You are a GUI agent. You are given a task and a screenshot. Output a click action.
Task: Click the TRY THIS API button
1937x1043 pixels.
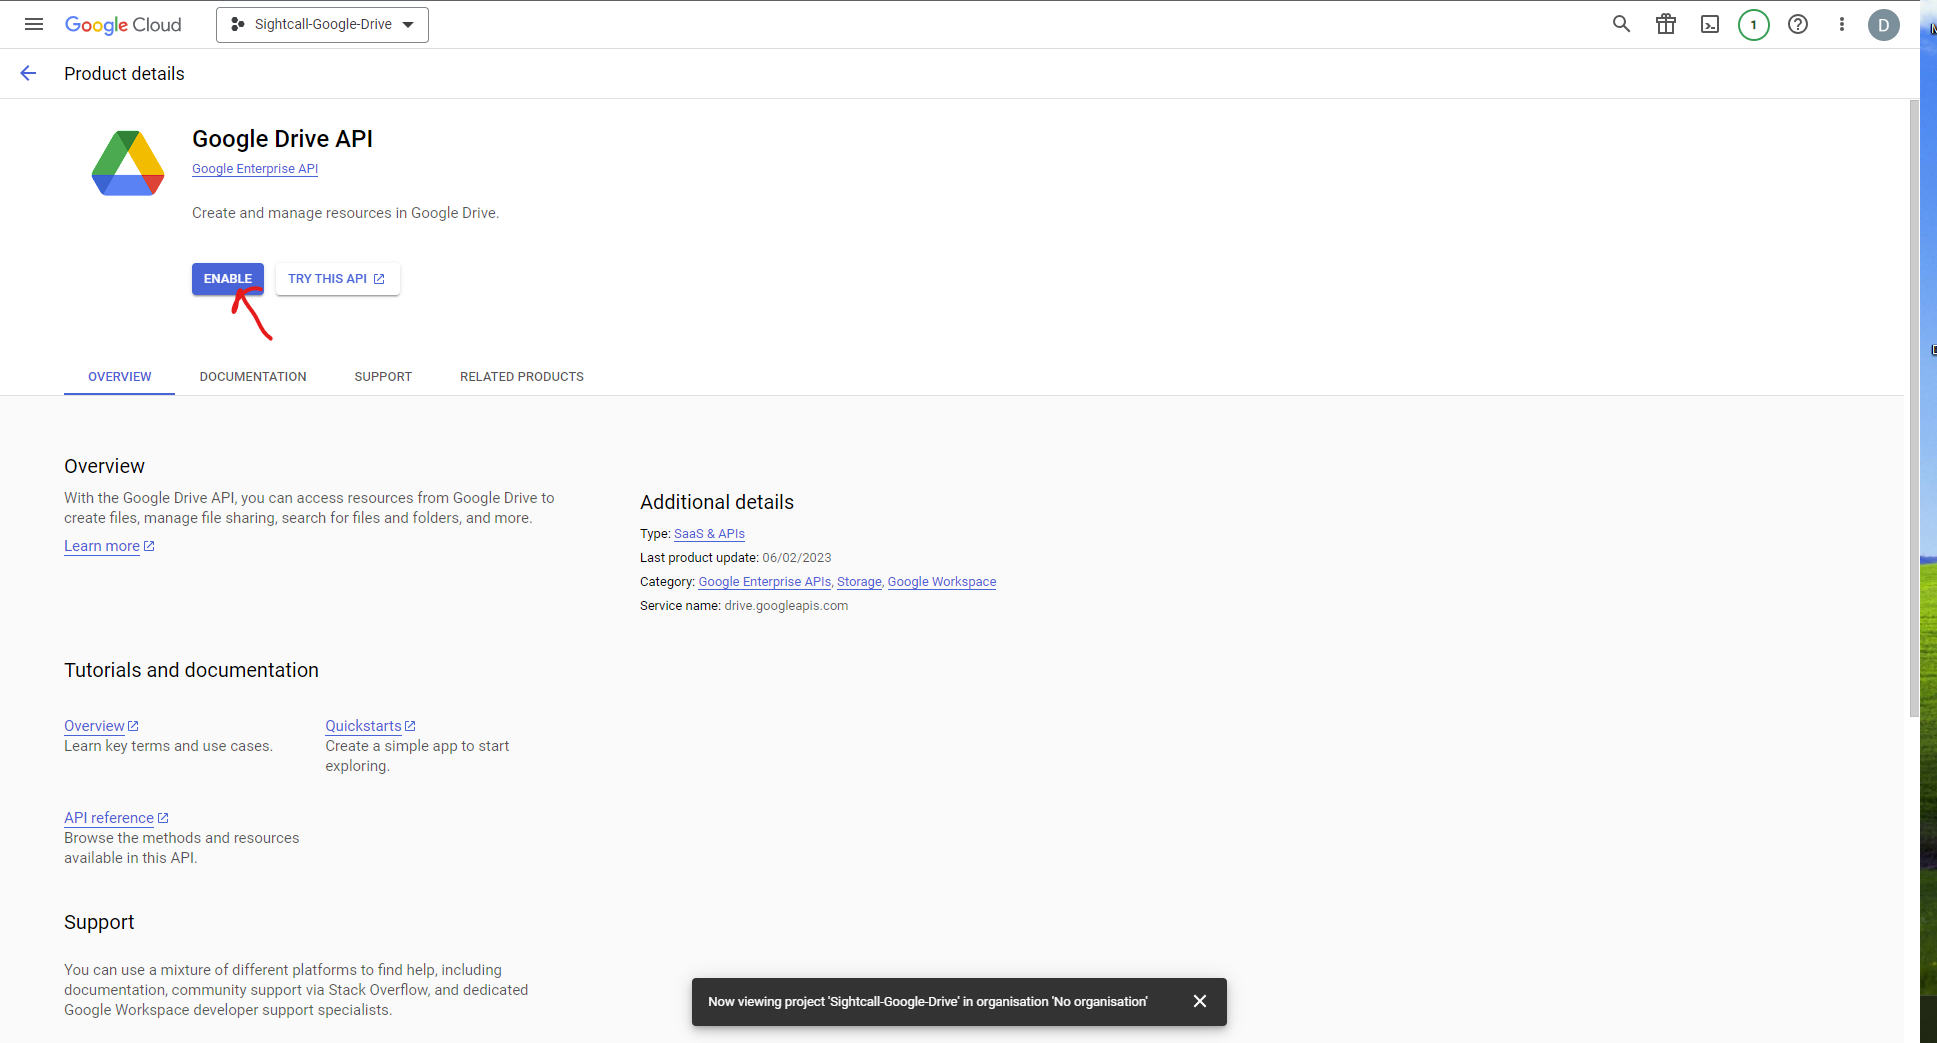click(x=337, y=279)
